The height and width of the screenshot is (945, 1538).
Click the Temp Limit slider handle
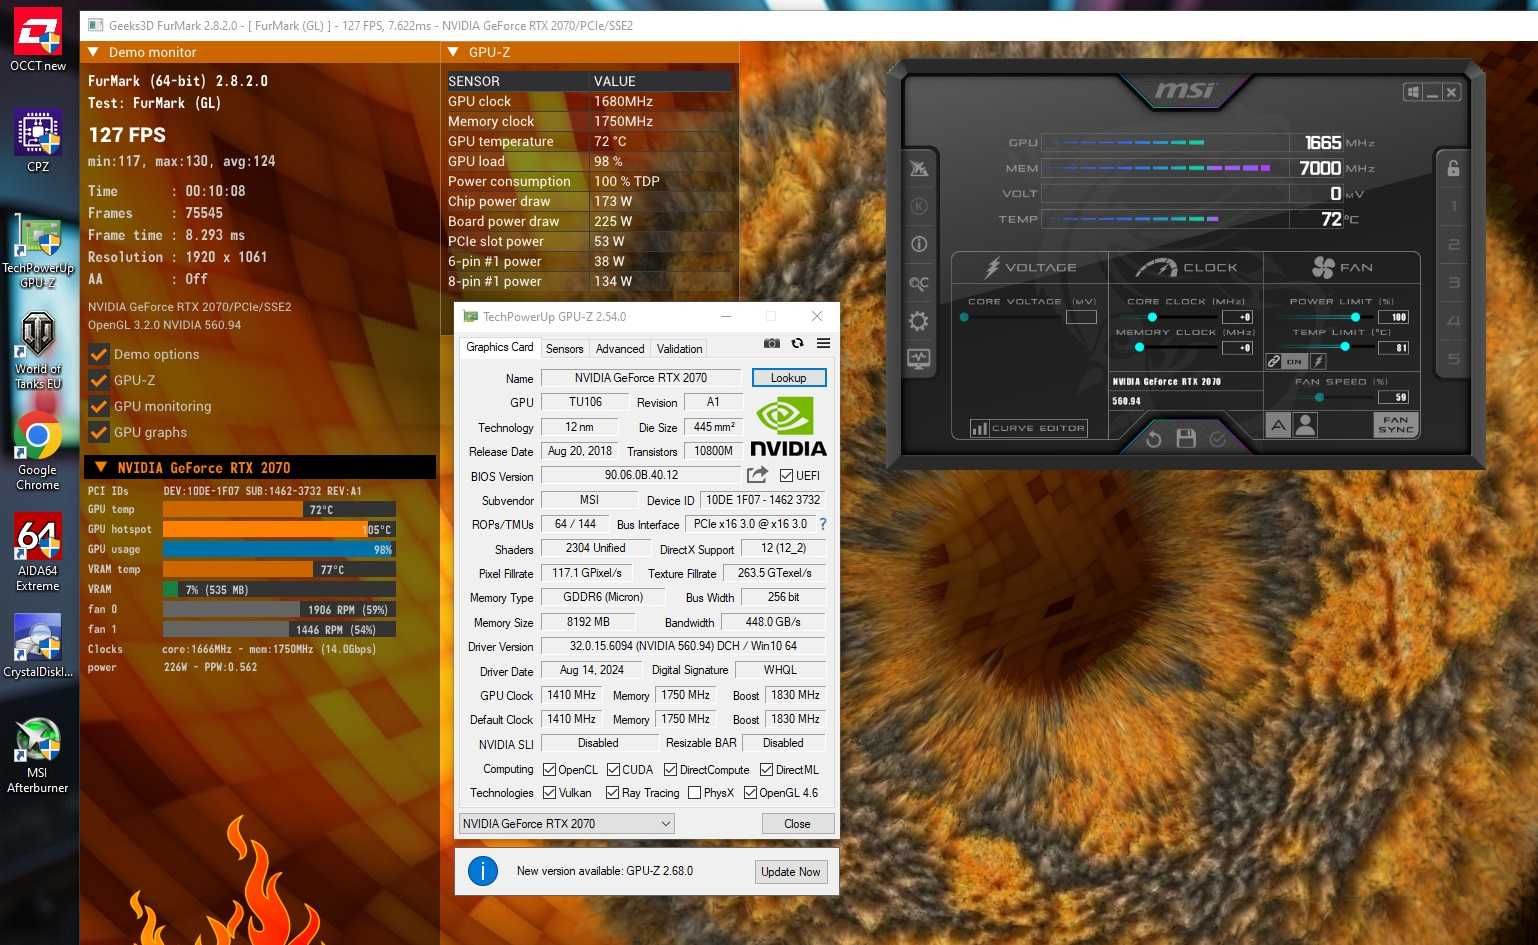click(1345, 347)
